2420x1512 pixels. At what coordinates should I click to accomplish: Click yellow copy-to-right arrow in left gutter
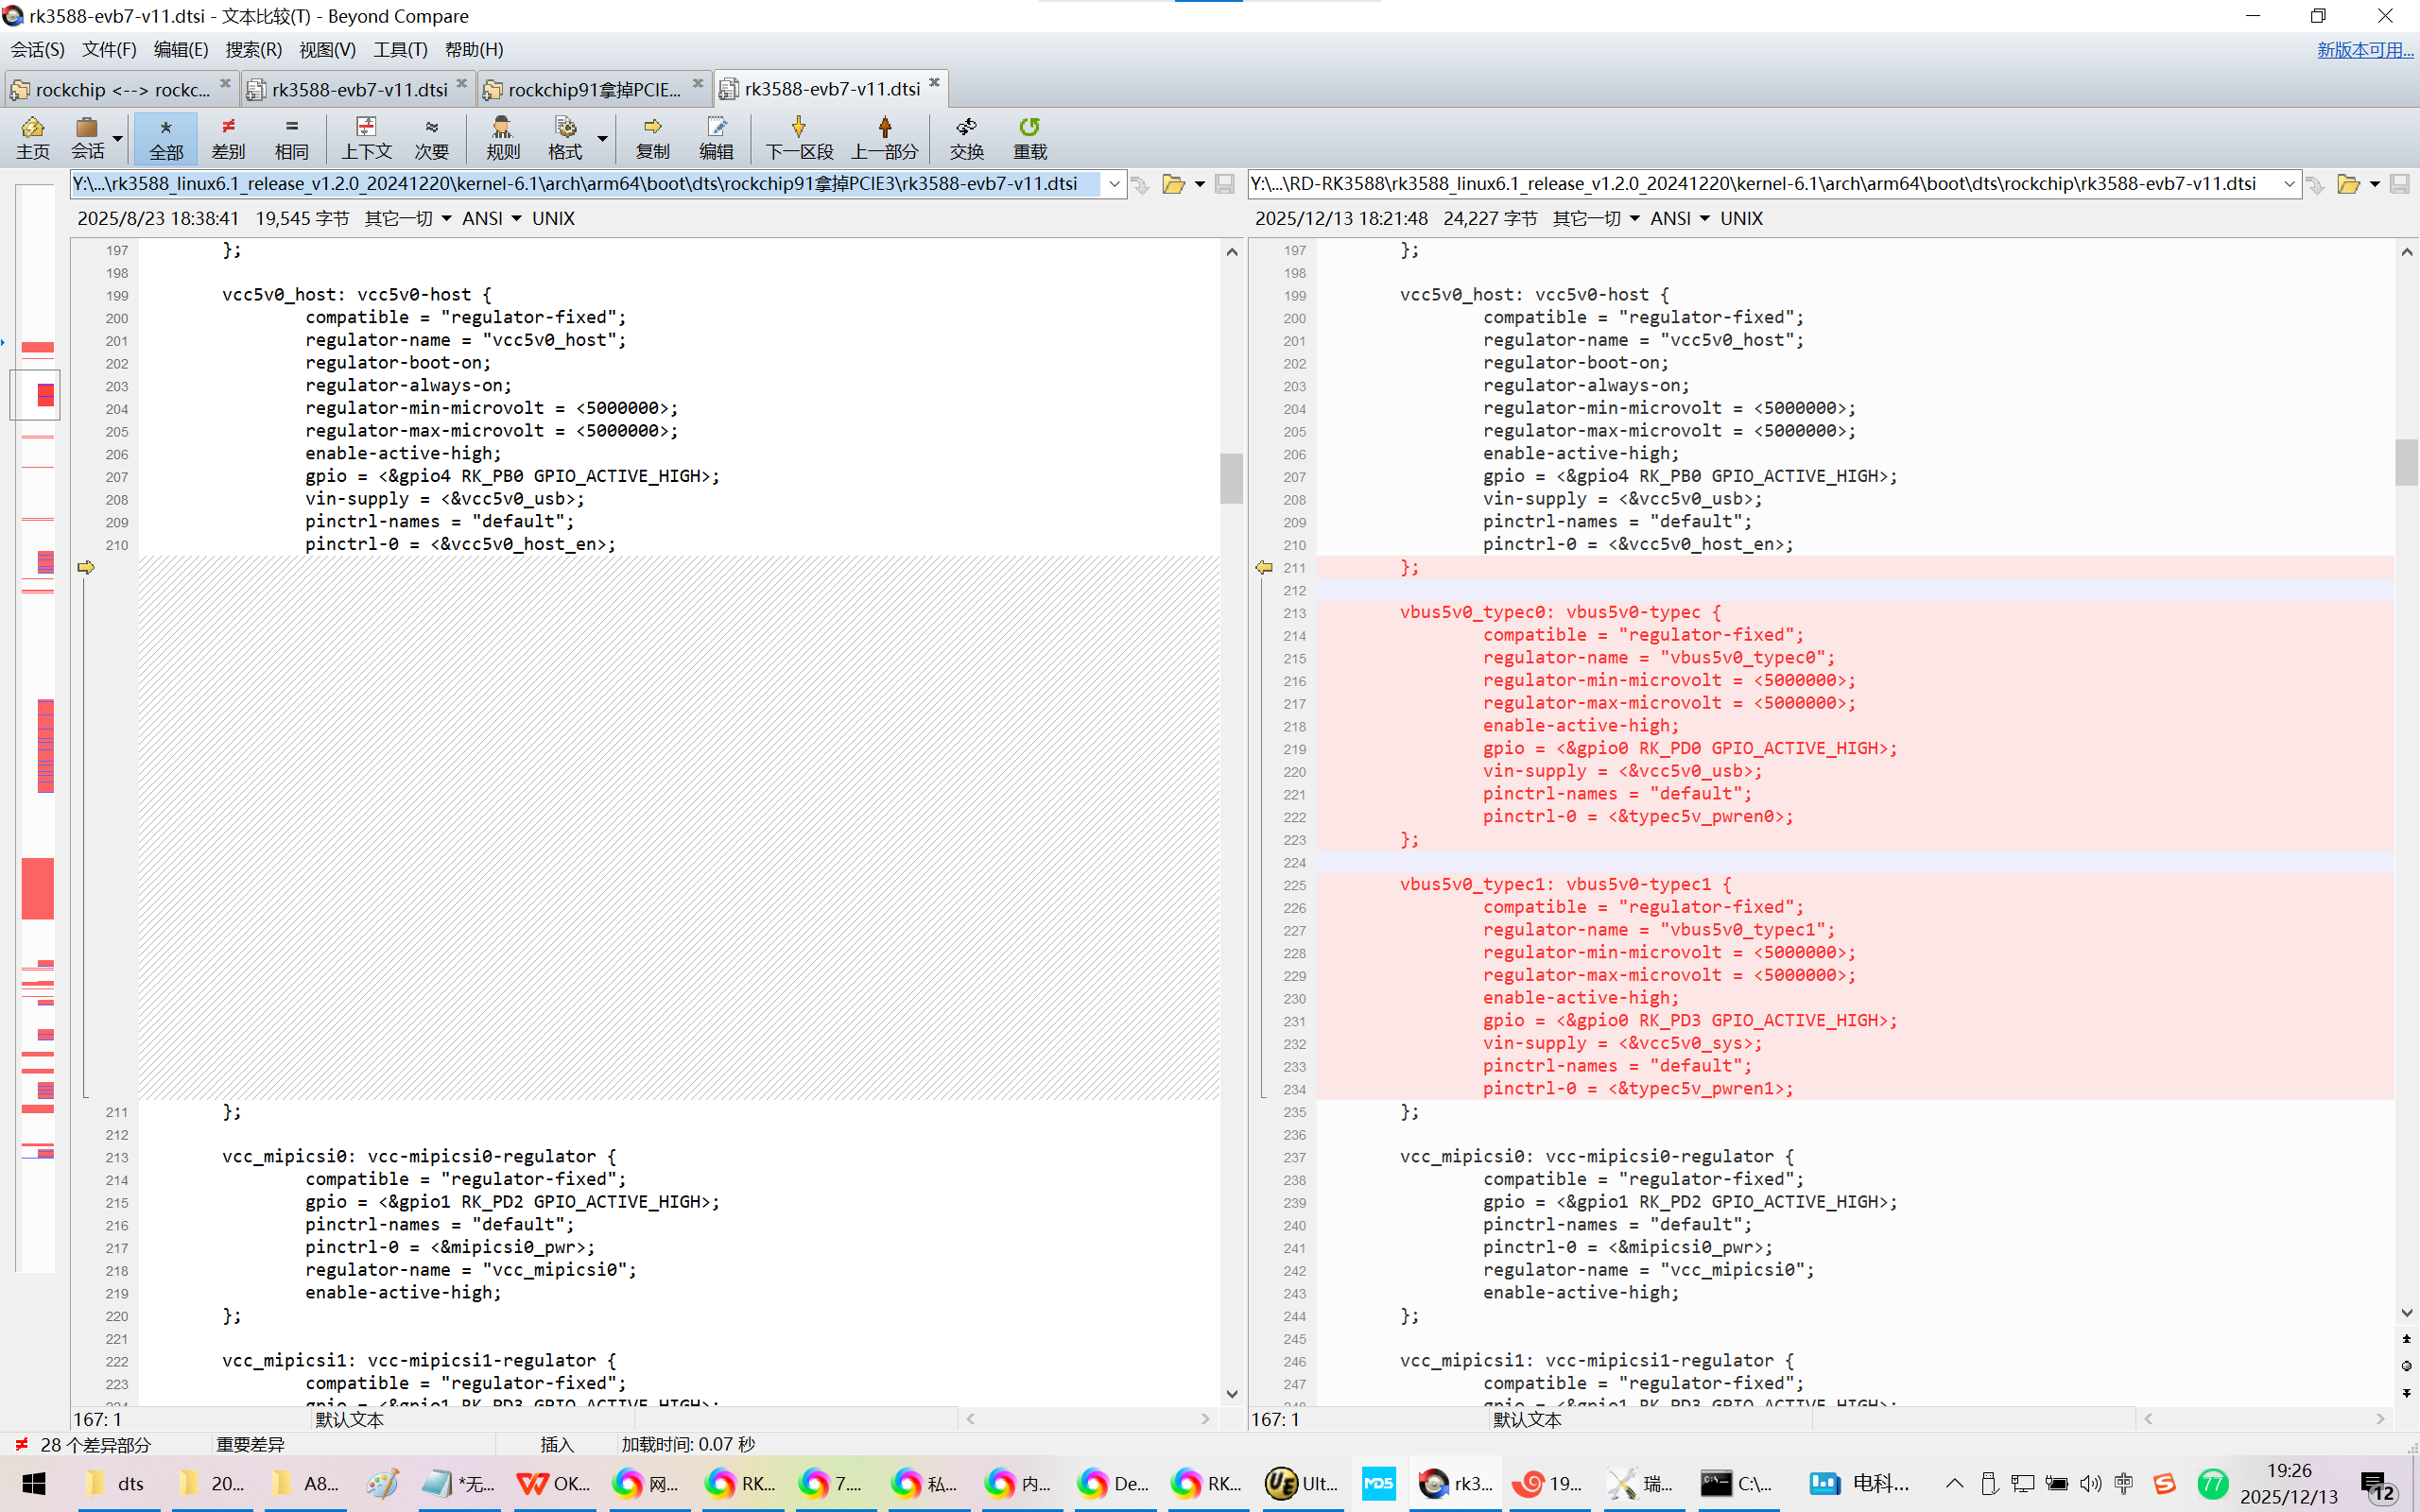[x=86, y=567]
